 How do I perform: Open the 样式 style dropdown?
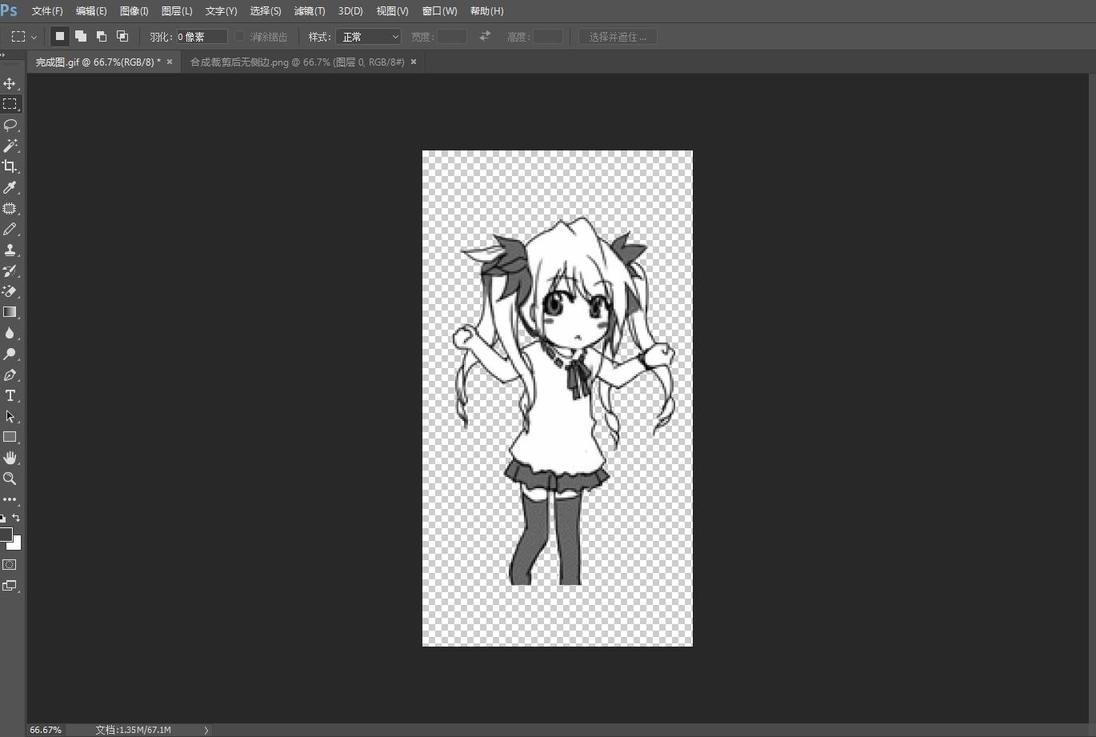pyautogui.click(x=368, y=37)
